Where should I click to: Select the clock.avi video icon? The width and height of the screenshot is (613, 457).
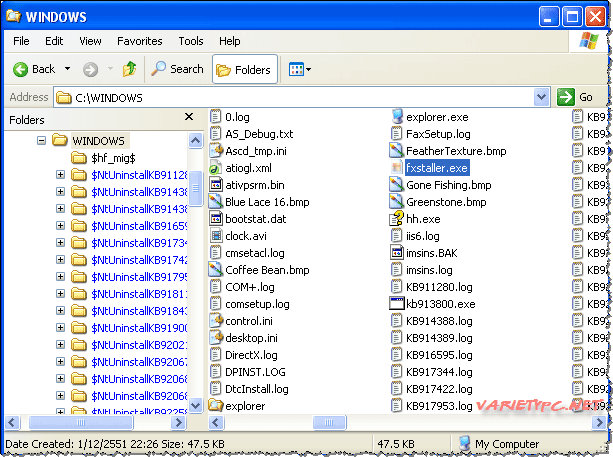(216, 236)
